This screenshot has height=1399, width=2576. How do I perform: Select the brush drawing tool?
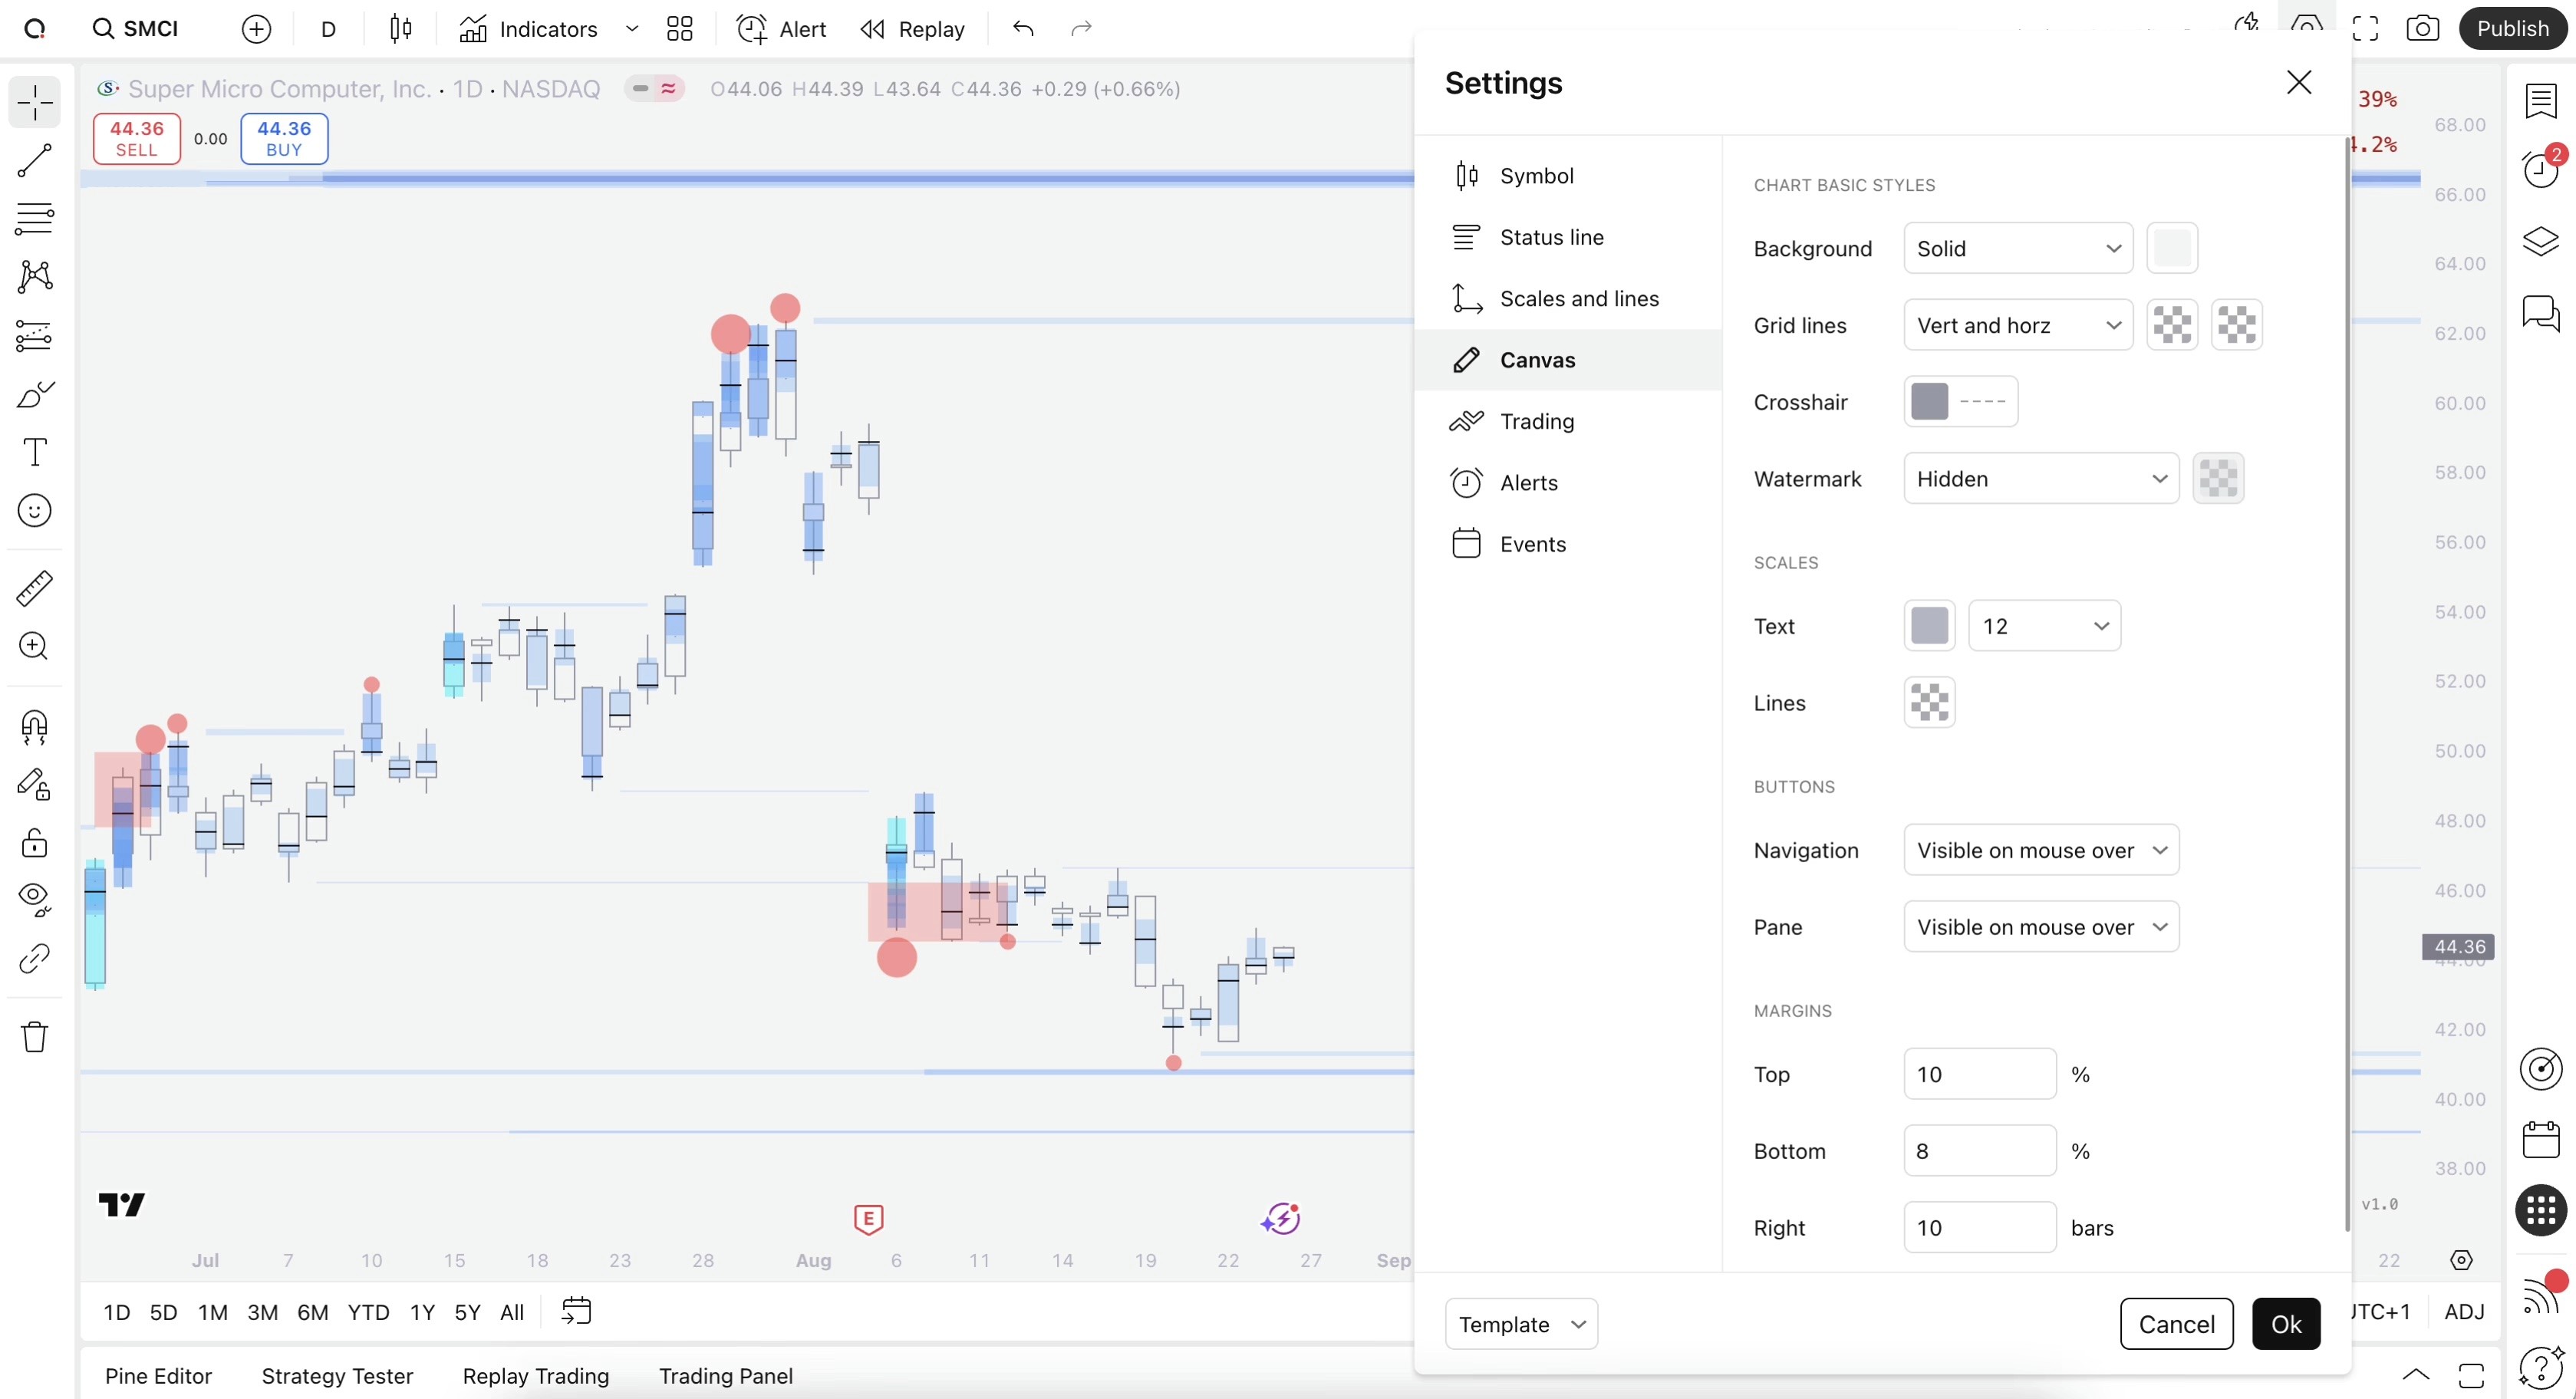(34, 394)
